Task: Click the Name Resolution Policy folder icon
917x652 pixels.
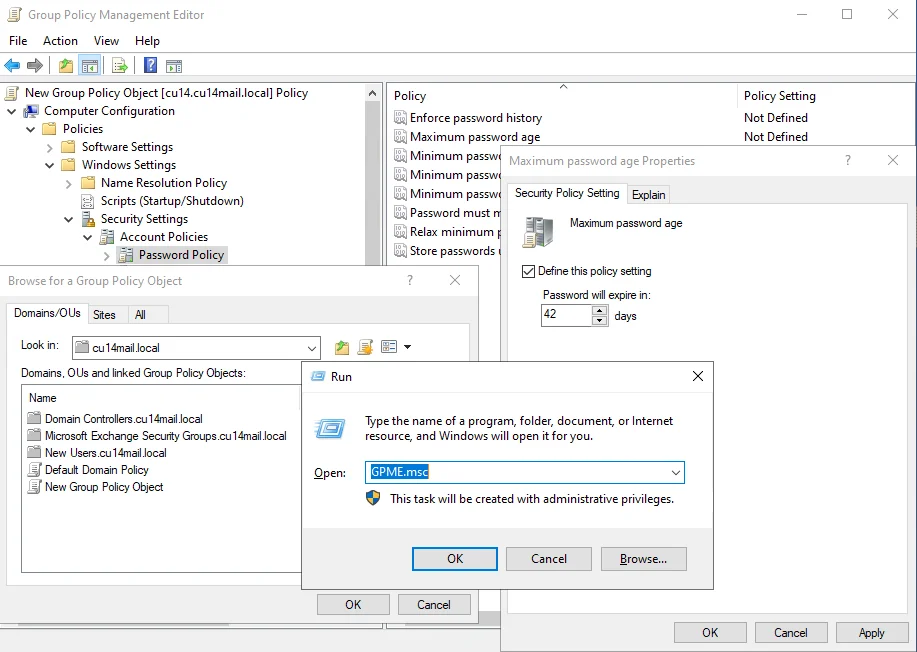Action: 88,183
